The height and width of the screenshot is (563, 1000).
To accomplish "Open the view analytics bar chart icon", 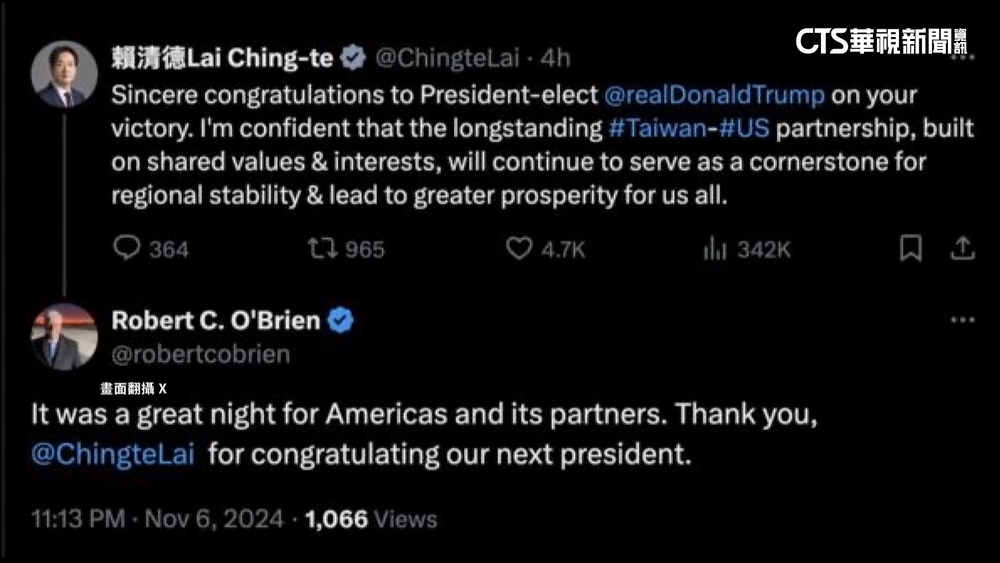I will tap(714, 248).
